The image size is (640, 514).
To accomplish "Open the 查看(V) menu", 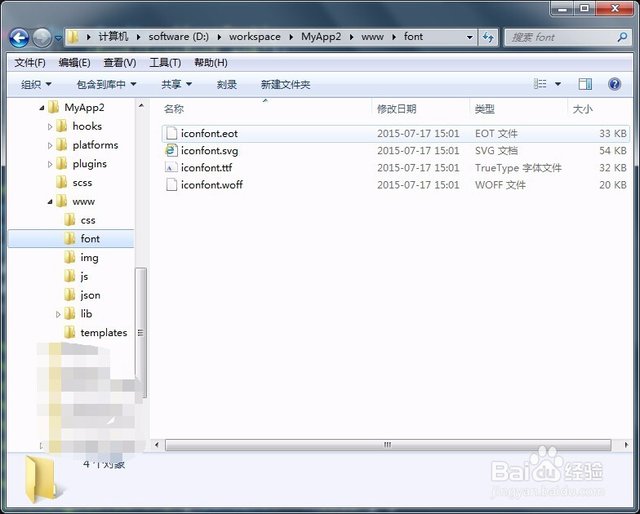I will tap(120, 63).
